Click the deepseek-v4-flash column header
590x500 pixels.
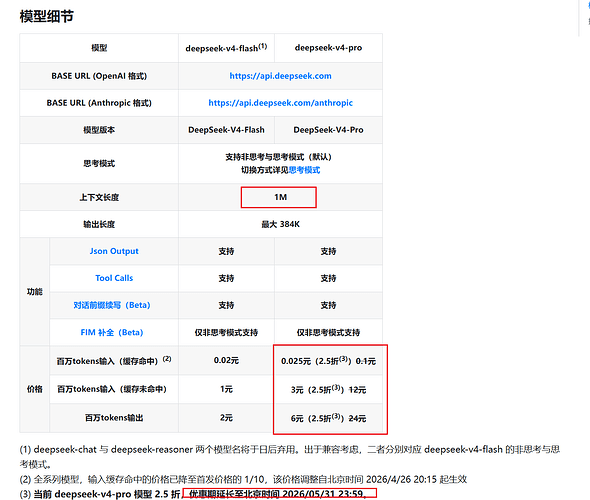226,48
